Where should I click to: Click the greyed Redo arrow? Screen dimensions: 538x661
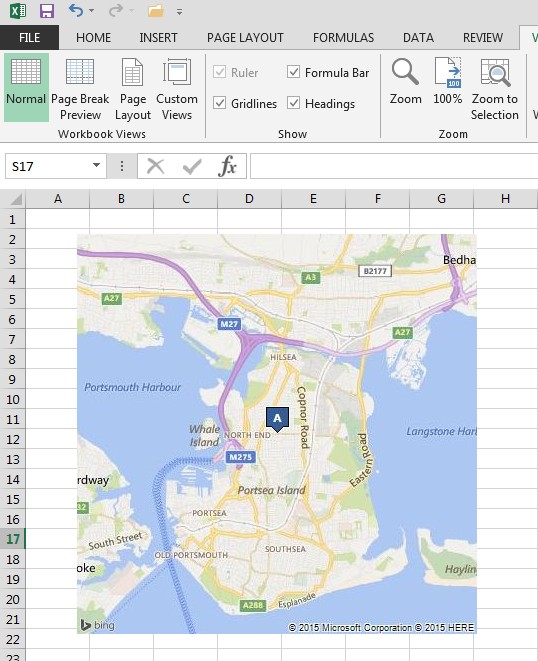115,10
